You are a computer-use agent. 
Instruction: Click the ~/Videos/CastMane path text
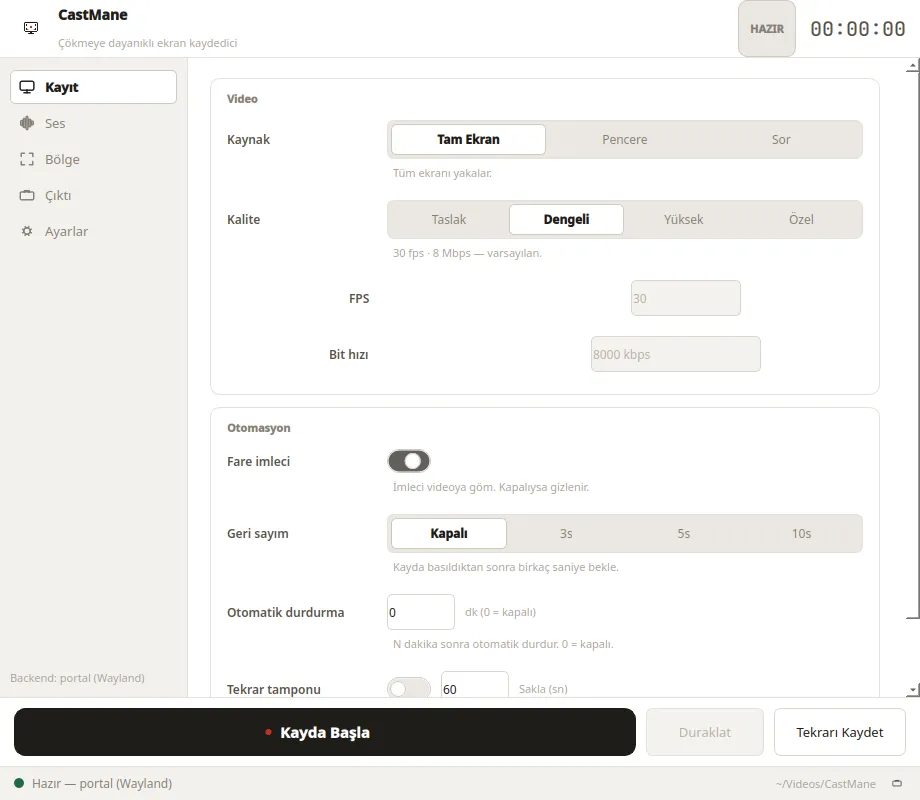[x=826, y=784]
